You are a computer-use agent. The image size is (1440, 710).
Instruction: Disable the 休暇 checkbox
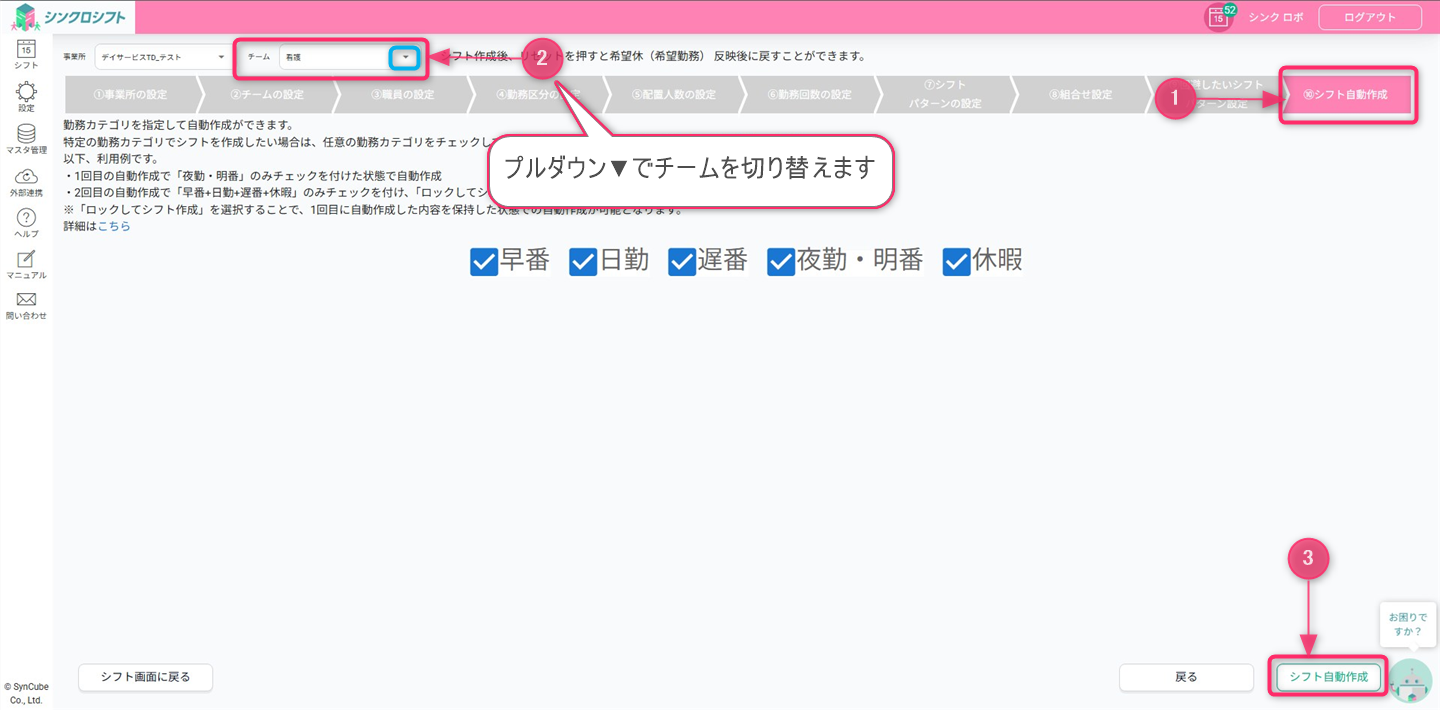click(x=957, y=262)
